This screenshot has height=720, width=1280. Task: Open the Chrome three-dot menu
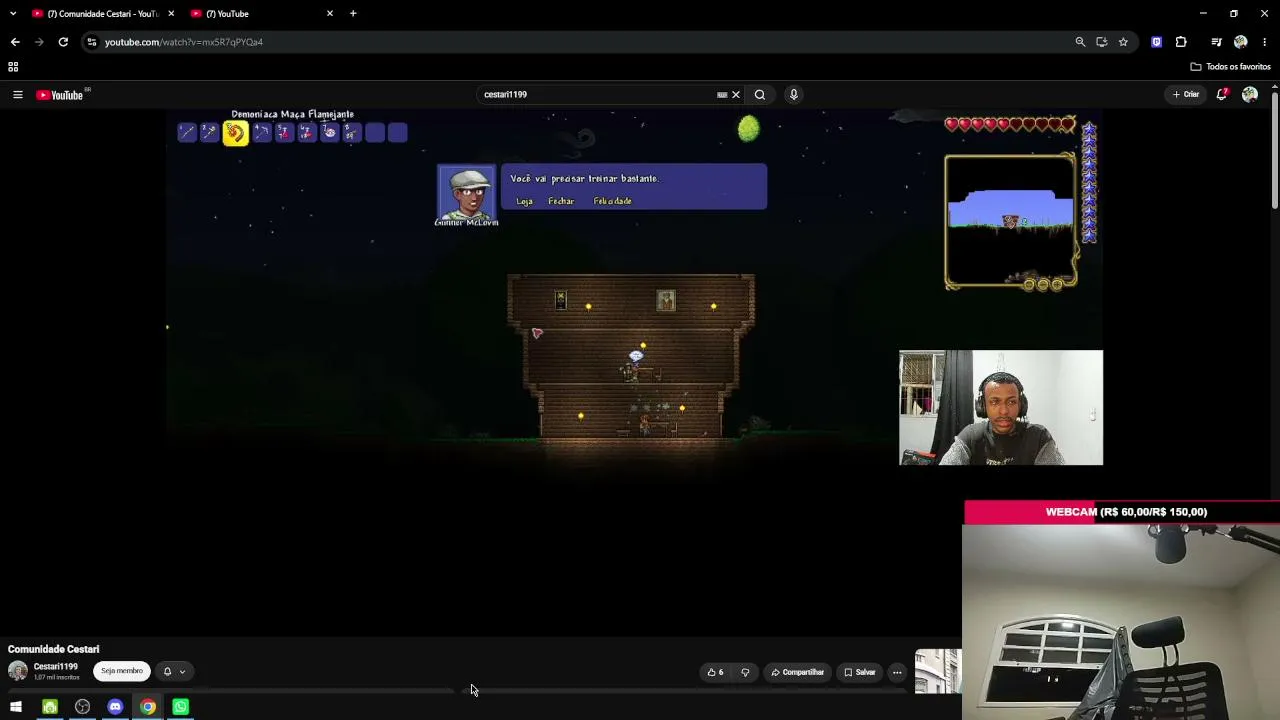pyautogui.click(x=1265, y=42)
